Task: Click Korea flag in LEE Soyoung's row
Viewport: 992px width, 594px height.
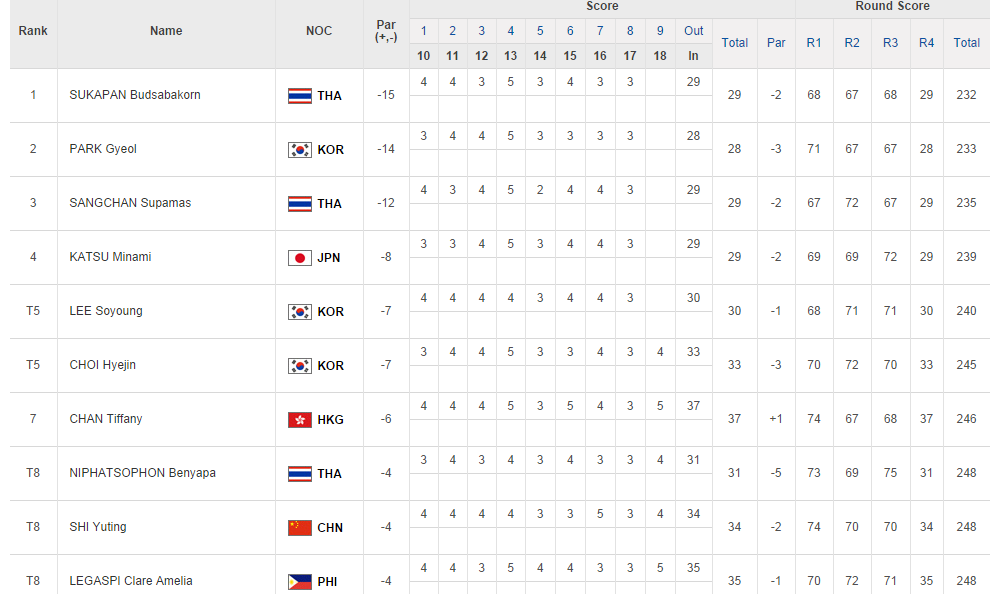Action: 299,312
